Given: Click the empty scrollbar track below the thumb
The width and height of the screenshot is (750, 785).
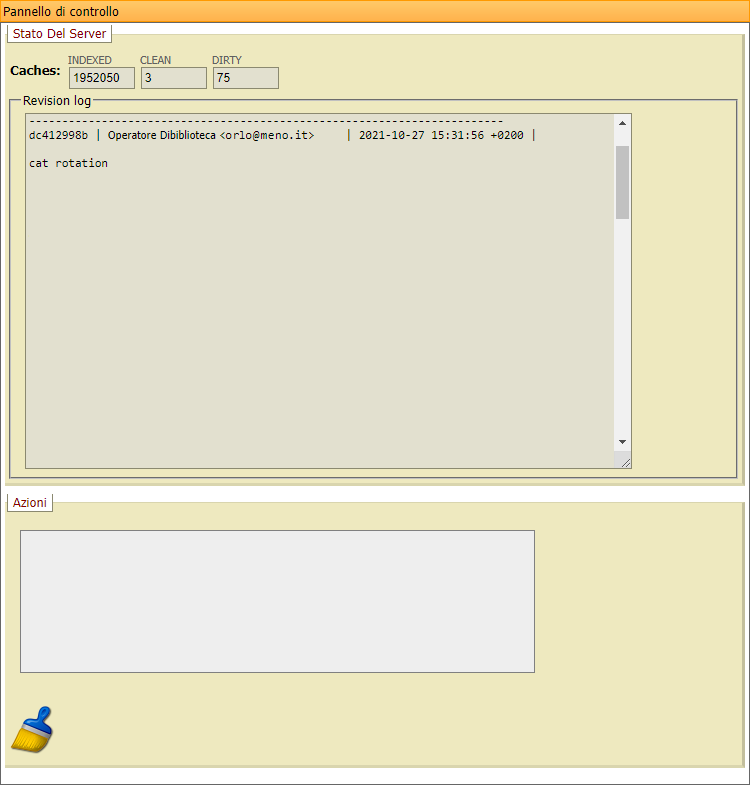Looking at the screenshot, I should 622,330.
